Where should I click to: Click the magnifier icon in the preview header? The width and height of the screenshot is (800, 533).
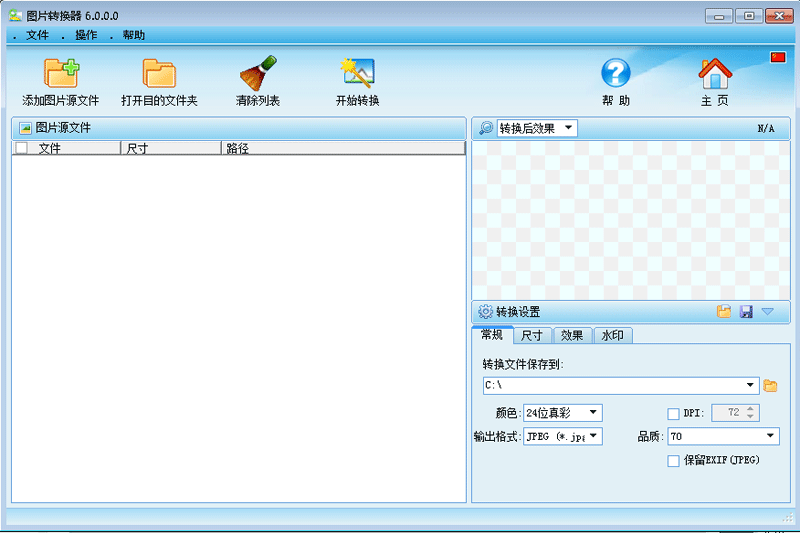coord(486,128)
